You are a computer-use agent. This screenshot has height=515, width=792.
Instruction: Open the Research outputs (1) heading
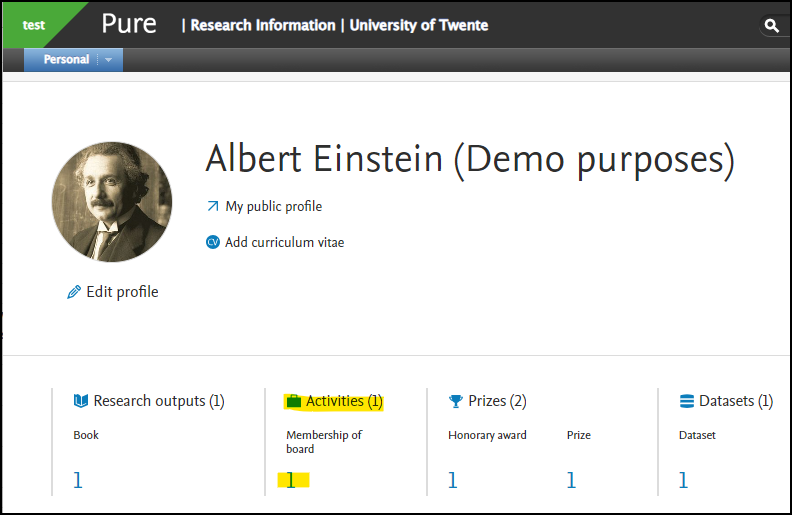coord(159,401)
